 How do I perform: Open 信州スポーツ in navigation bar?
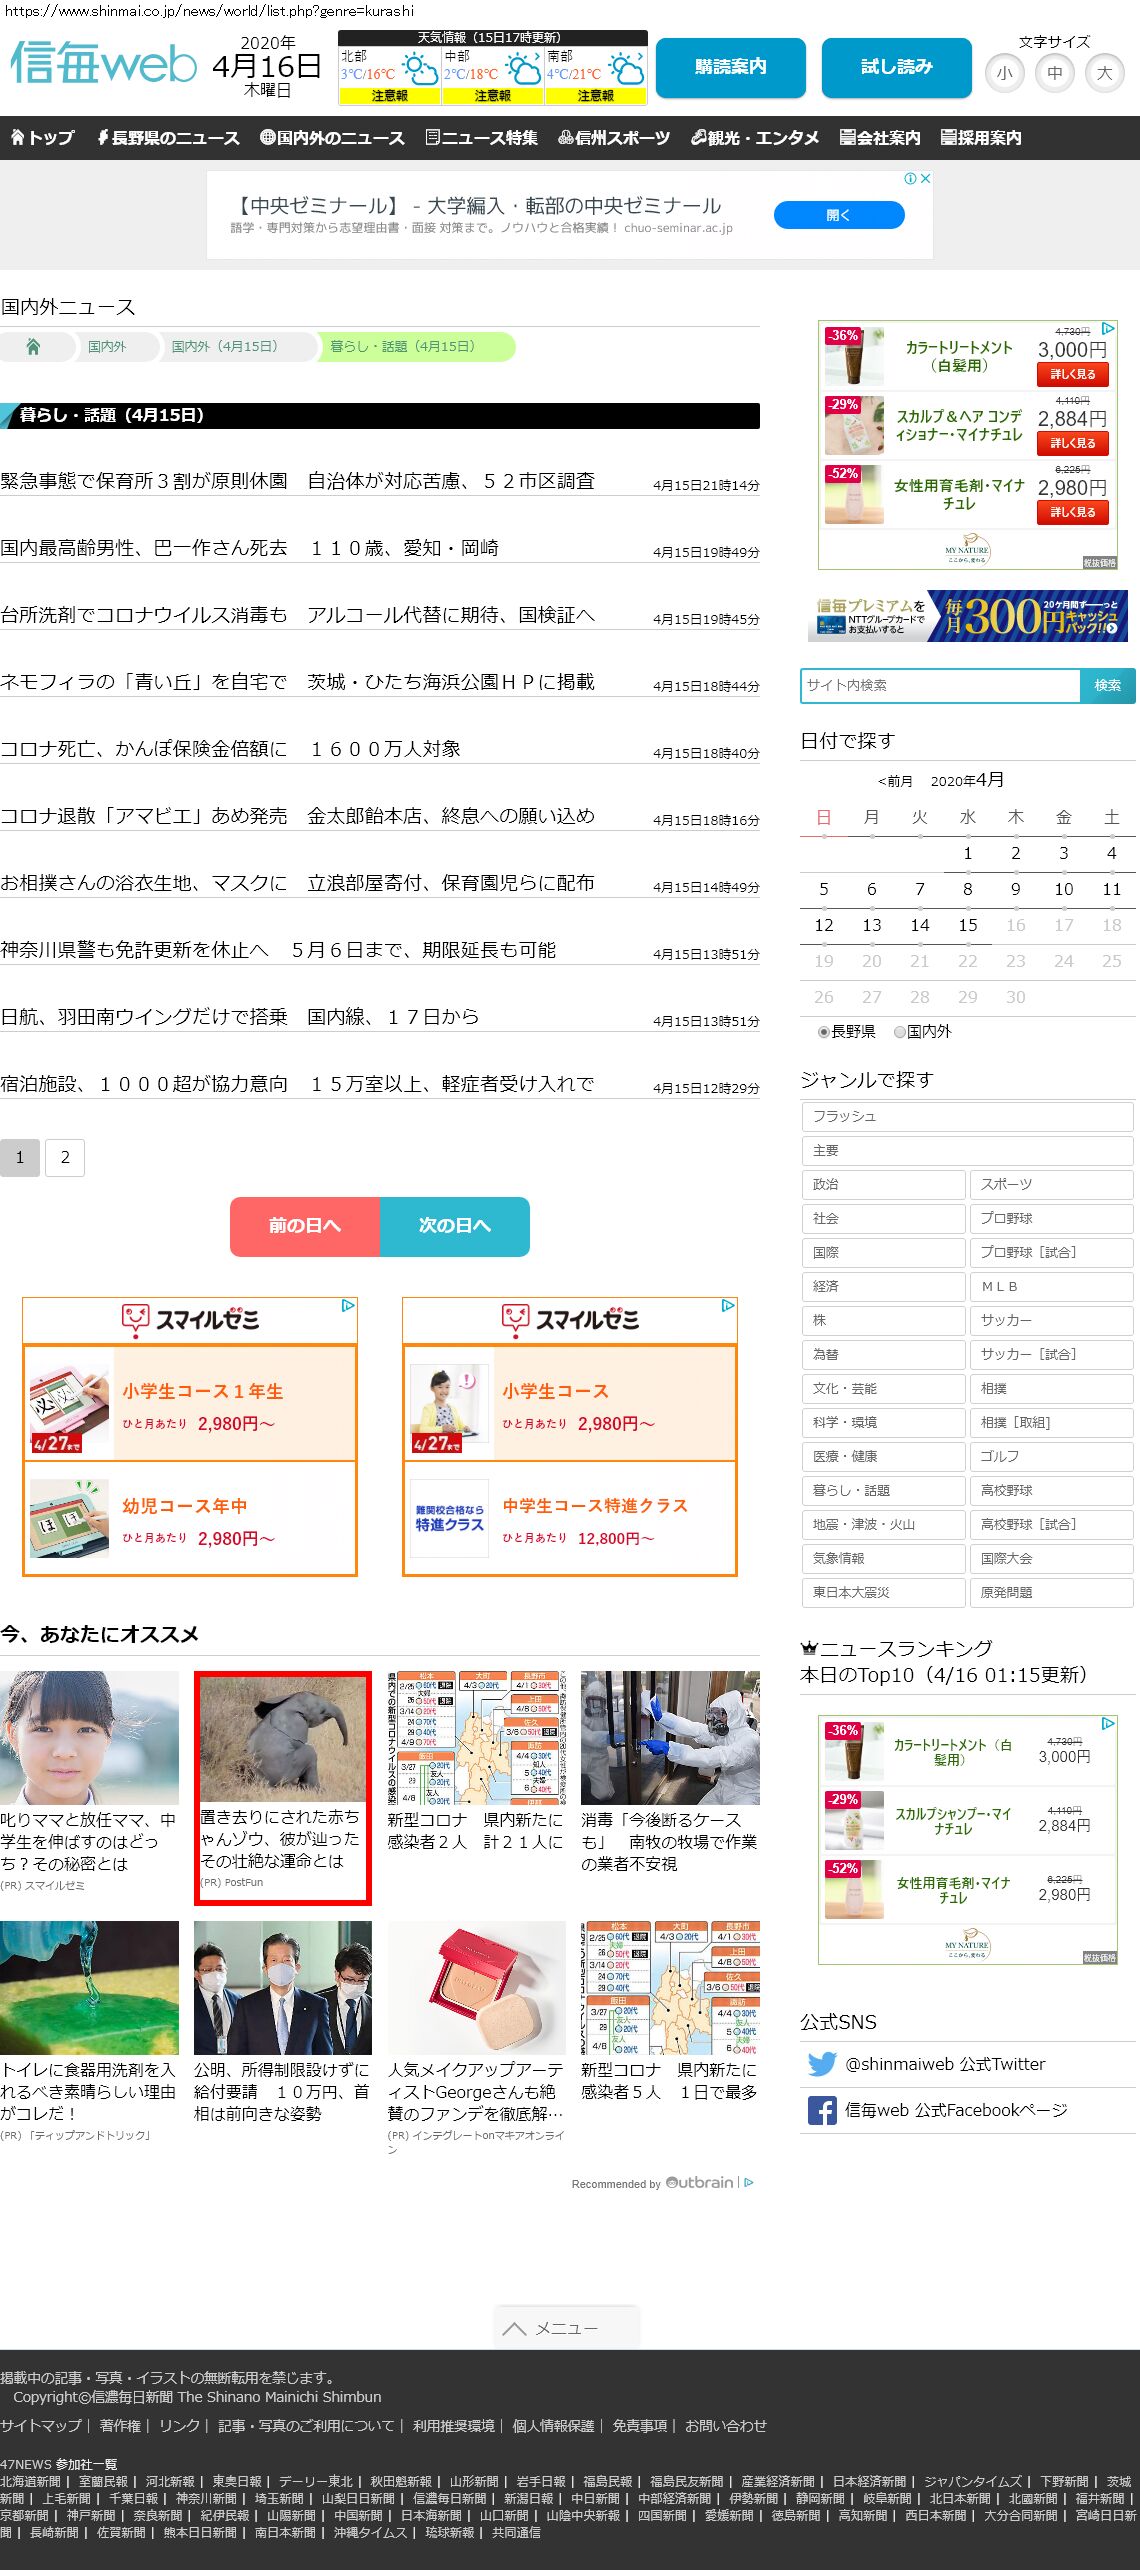click(x=614, y=138)
